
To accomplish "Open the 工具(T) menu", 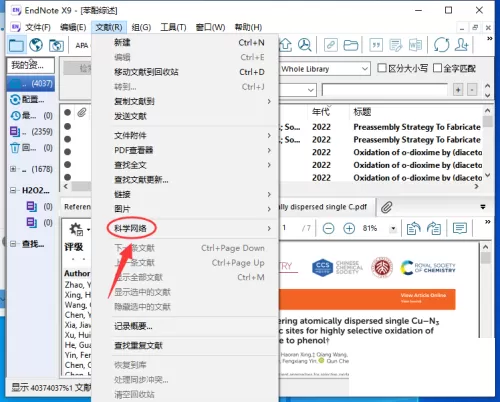I will [x=173, y=27].
